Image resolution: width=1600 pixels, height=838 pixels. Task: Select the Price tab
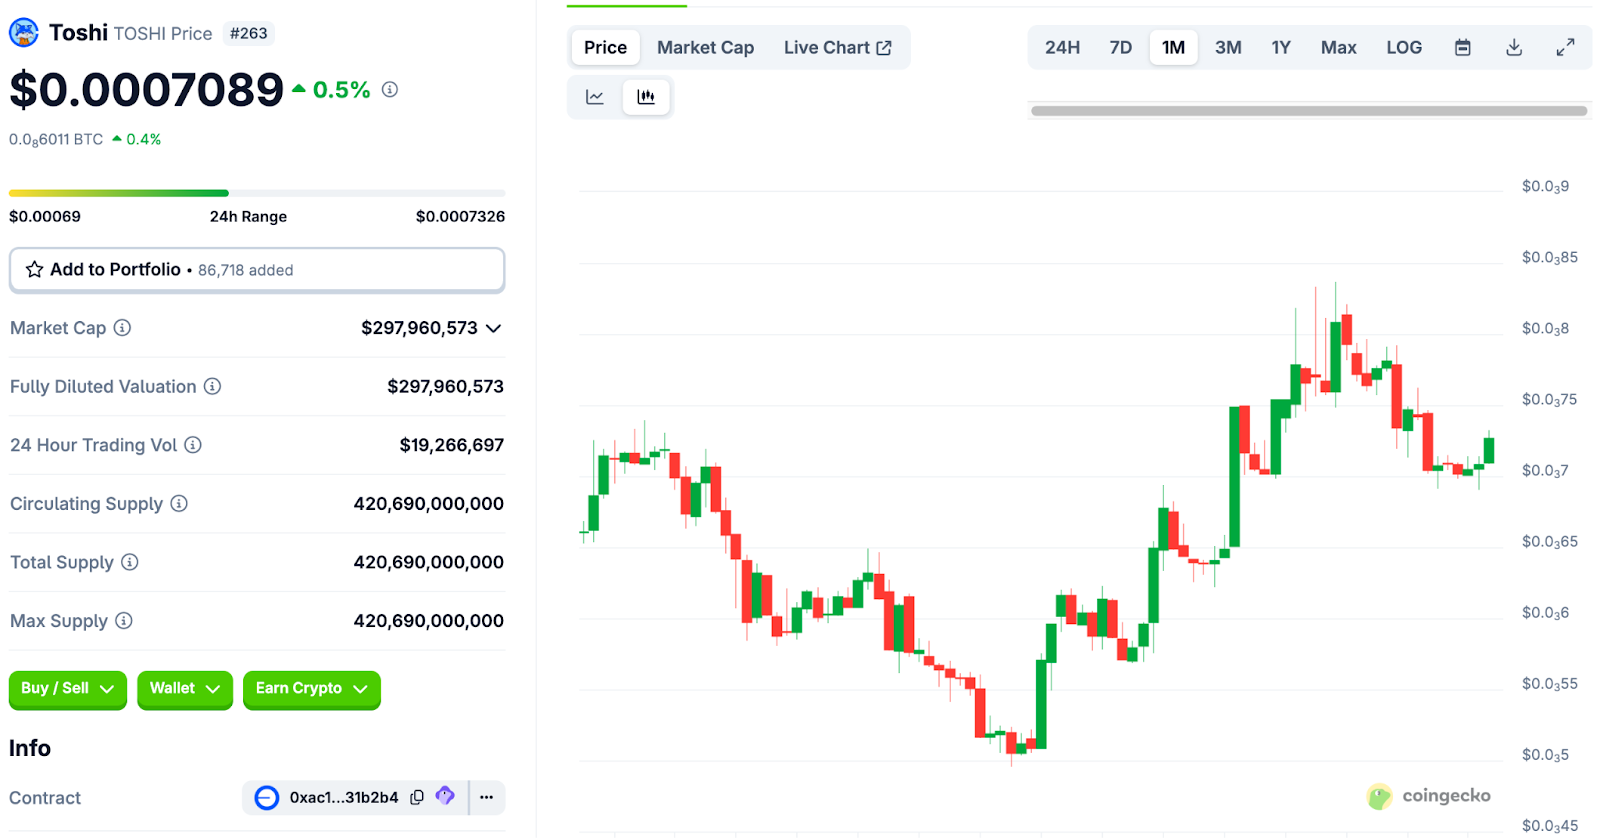tap(605, 47)
